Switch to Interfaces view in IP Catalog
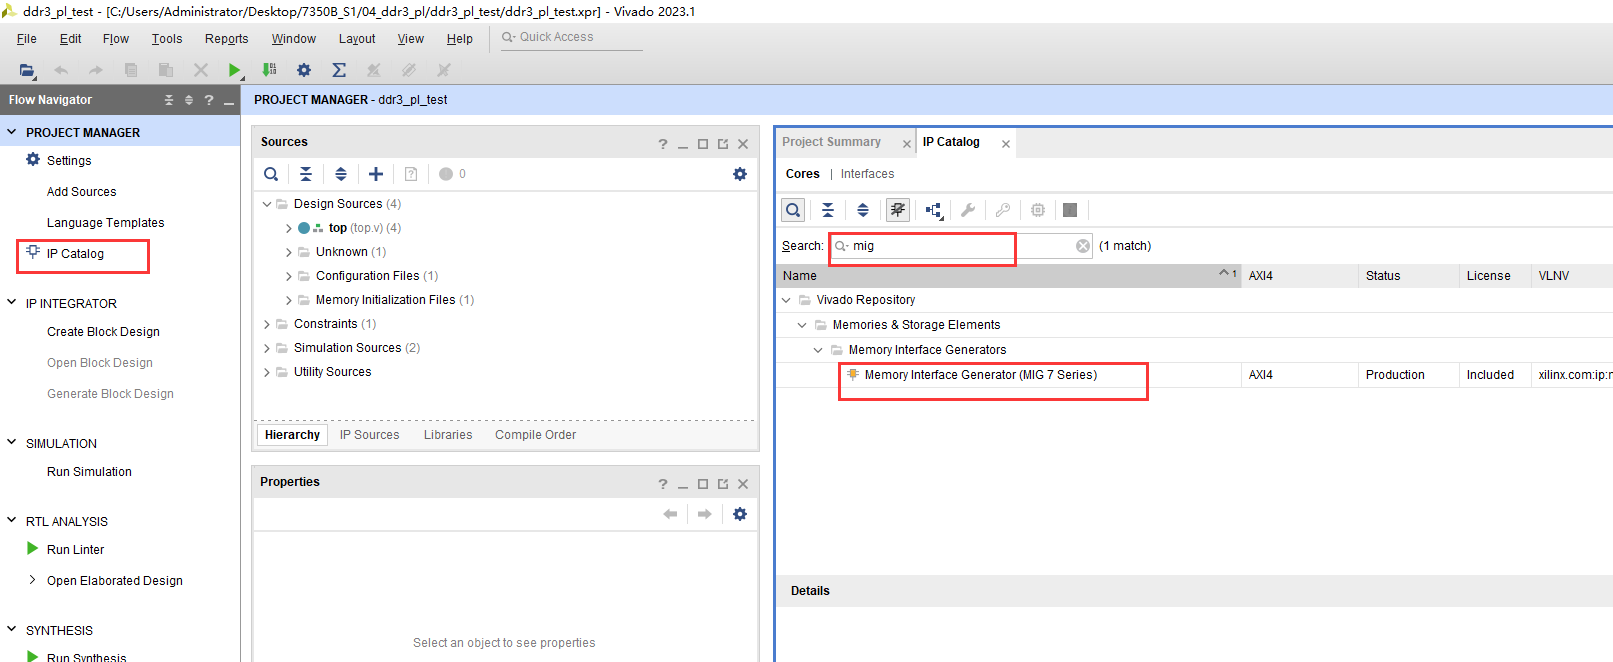The width and height of the screenshot is (1613, 662). click(867, 174)
